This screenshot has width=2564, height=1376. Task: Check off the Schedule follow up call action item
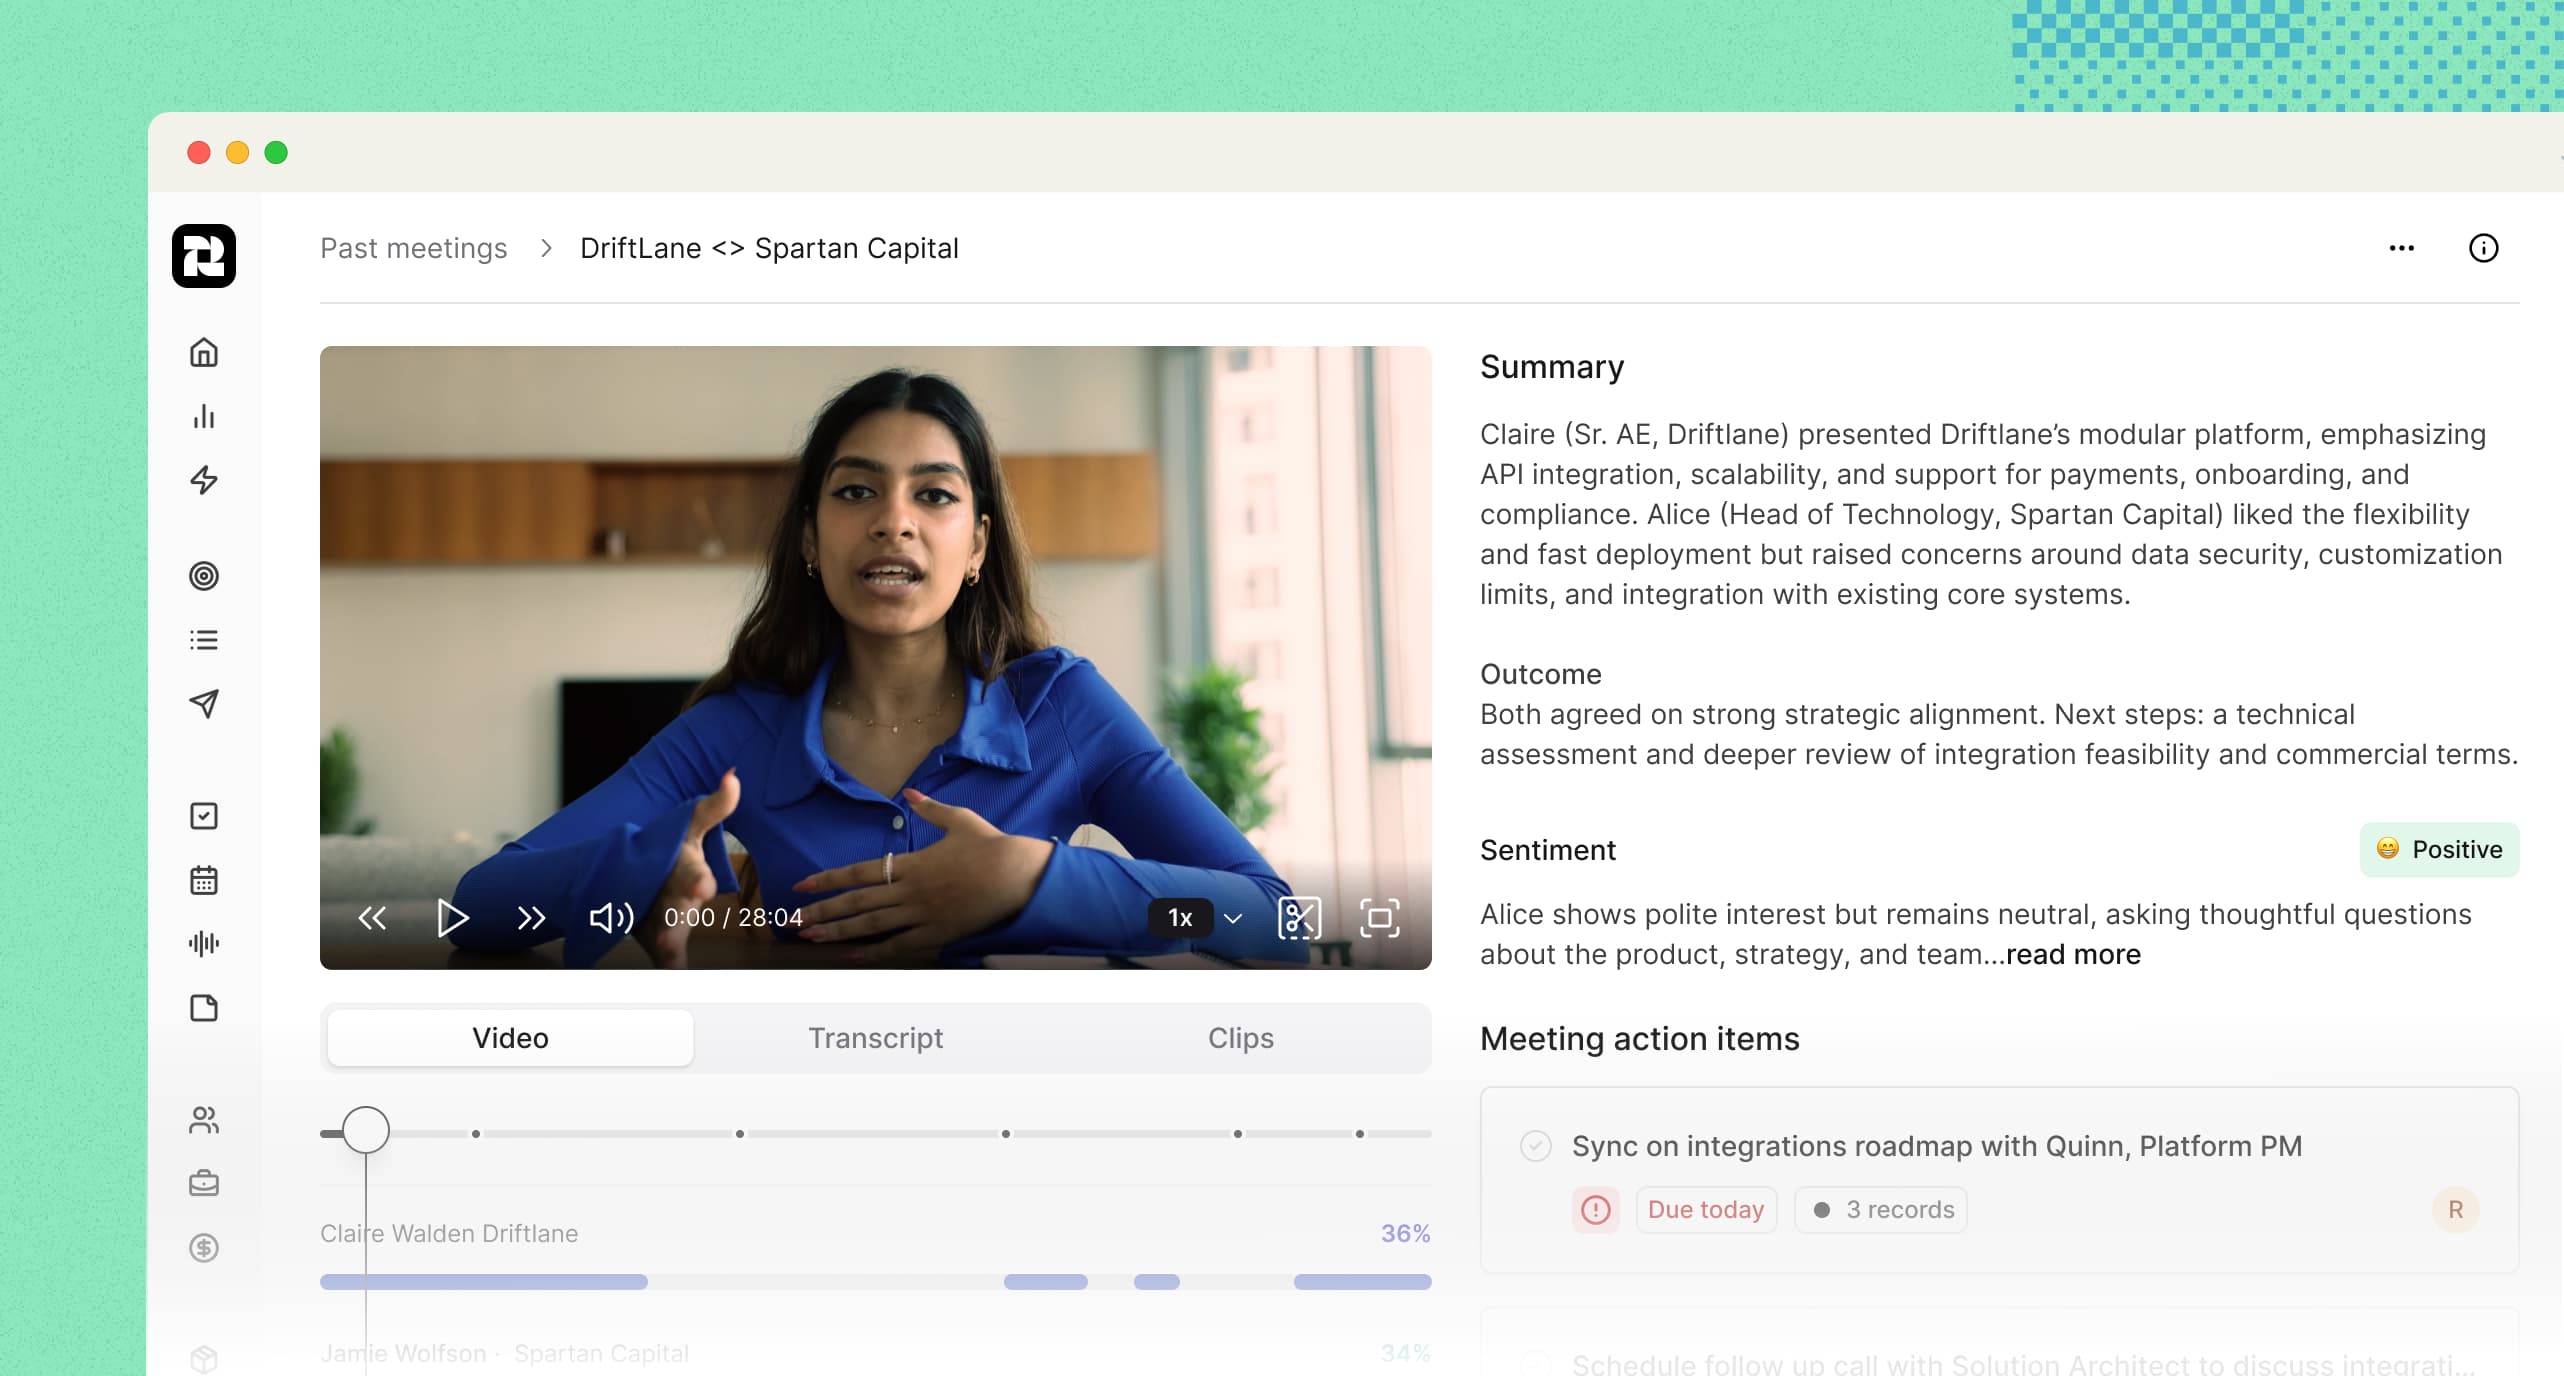pyautogui.click(x=1535, y=1364)
